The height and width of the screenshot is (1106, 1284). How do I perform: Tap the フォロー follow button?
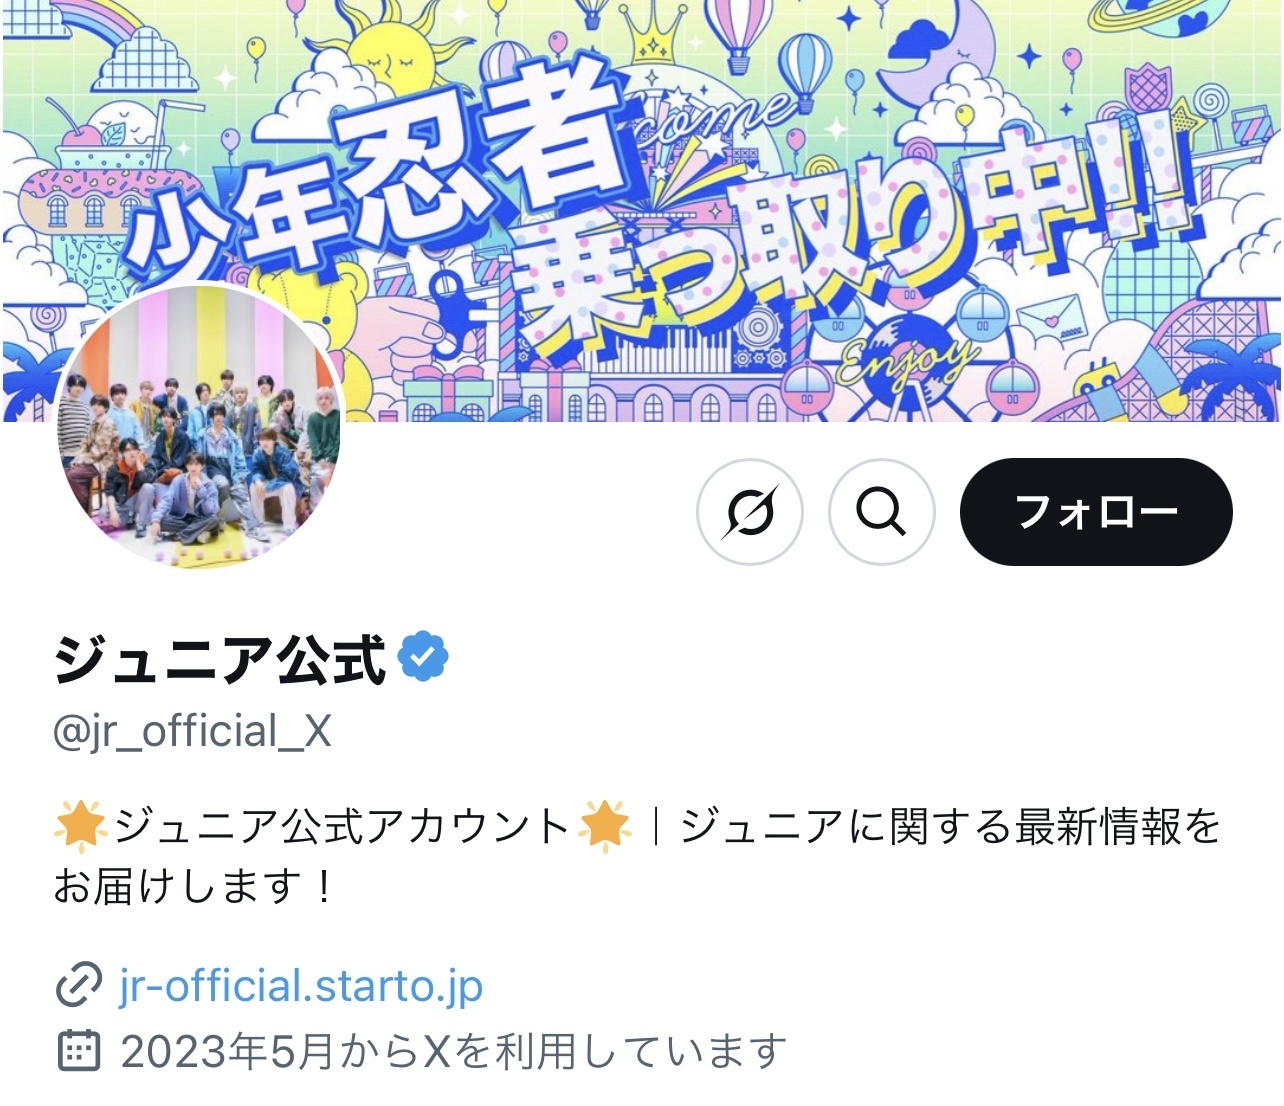pos(1096,512)
